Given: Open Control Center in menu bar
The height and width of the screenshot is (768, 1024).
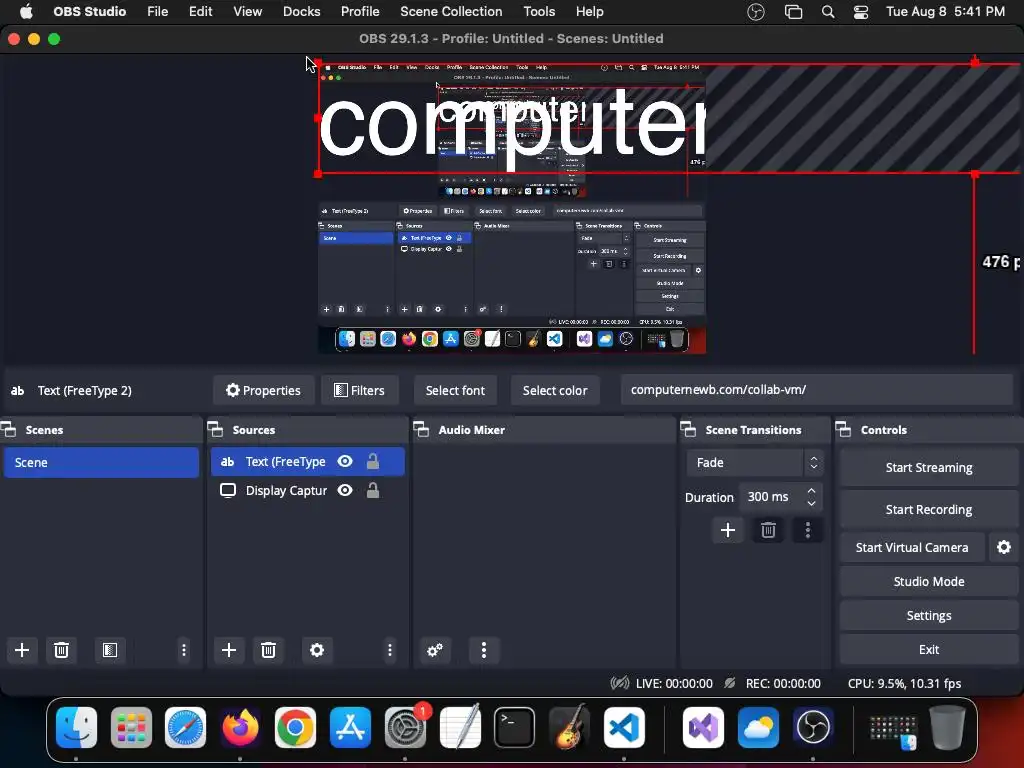Looking at the screenshot, I should pyautogui.click(x=861, y=12).
